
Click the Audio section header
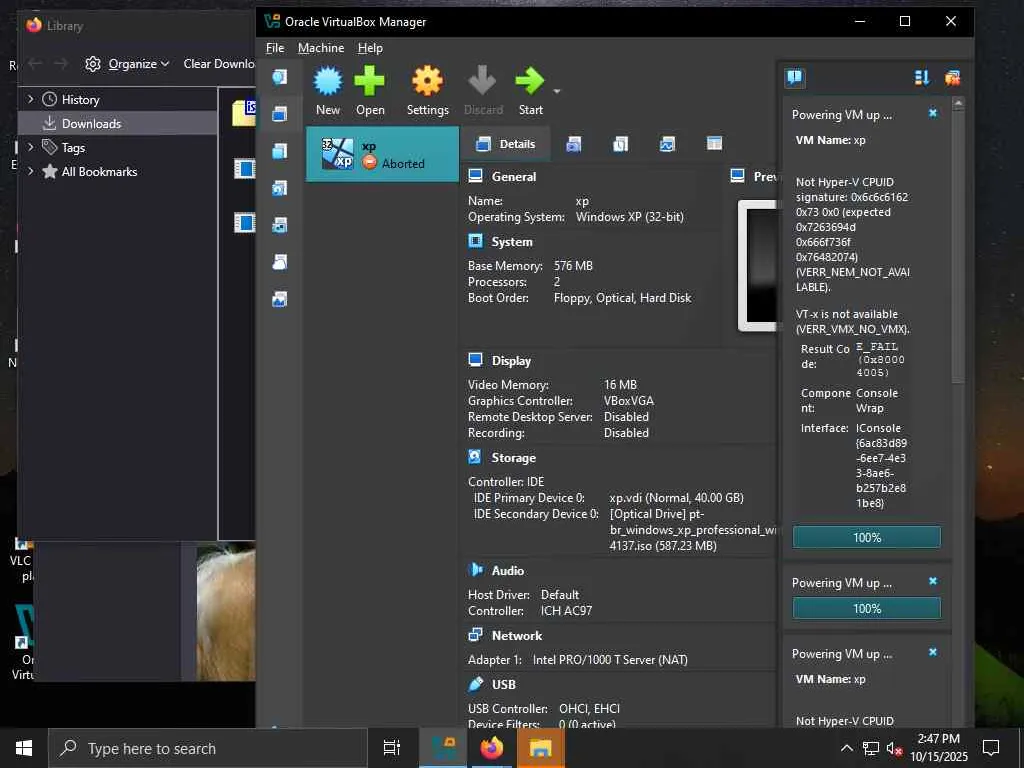click(507, 571)
